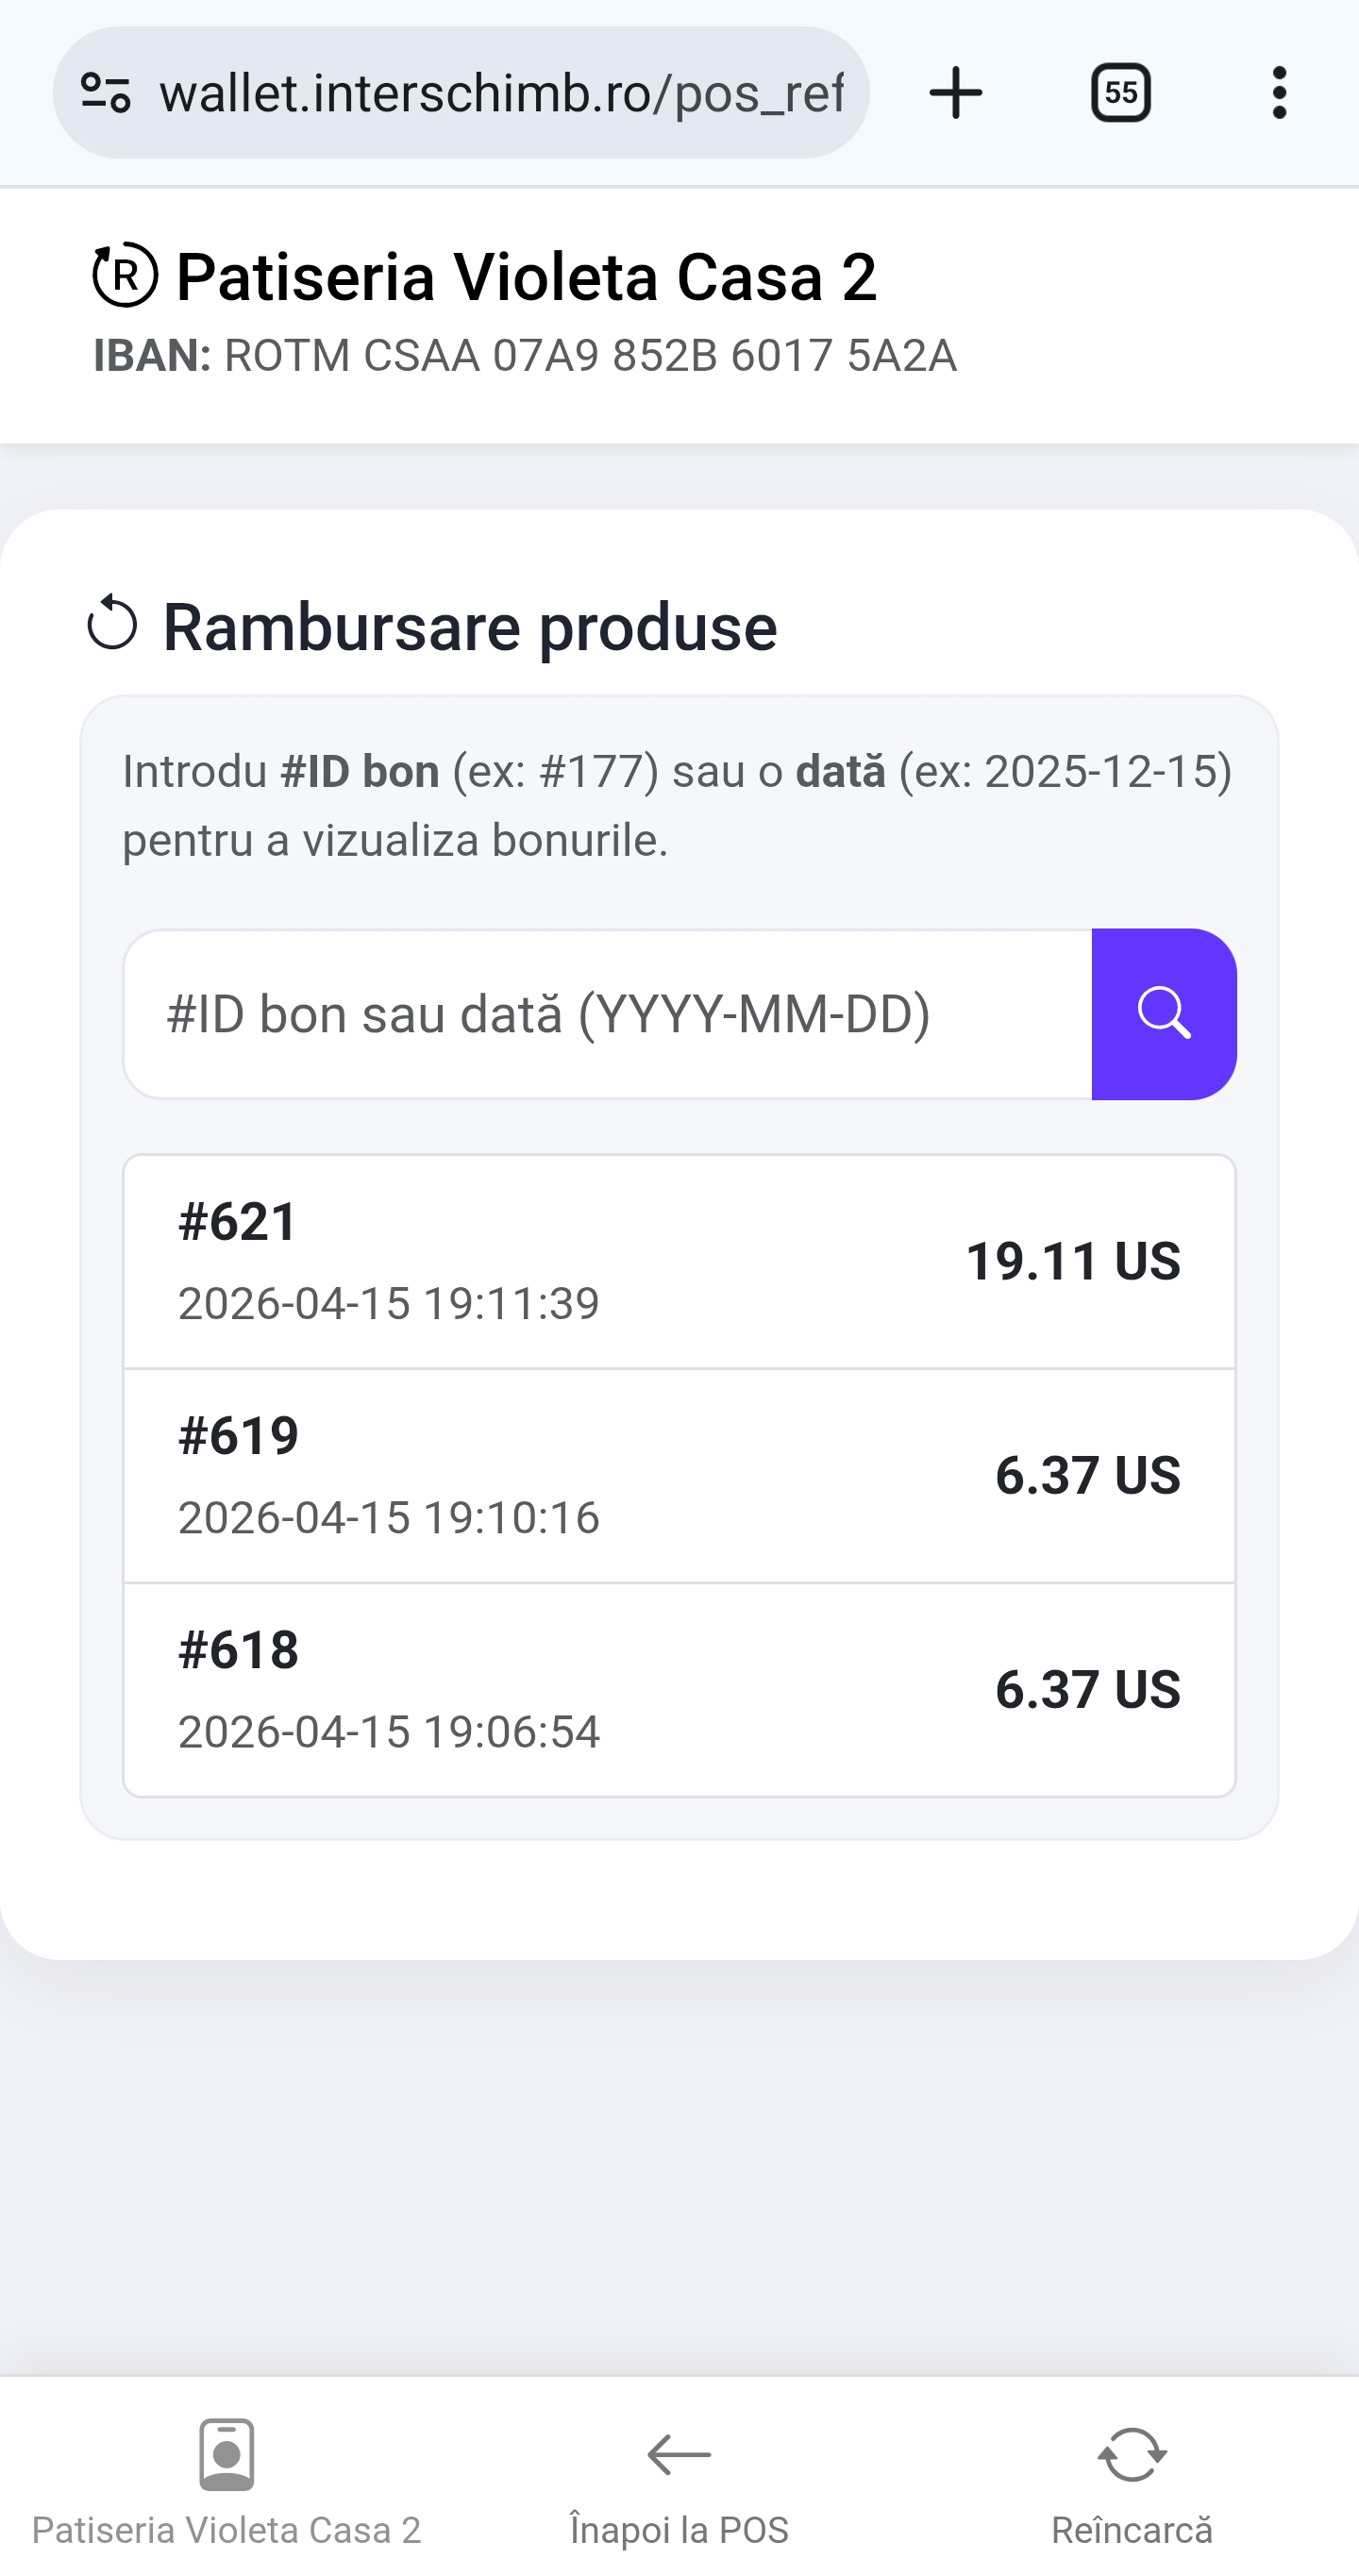This screenshot has height=2576, width=1359.
Task: Tap the IBAN number text
Action: [x=590, y=356]
